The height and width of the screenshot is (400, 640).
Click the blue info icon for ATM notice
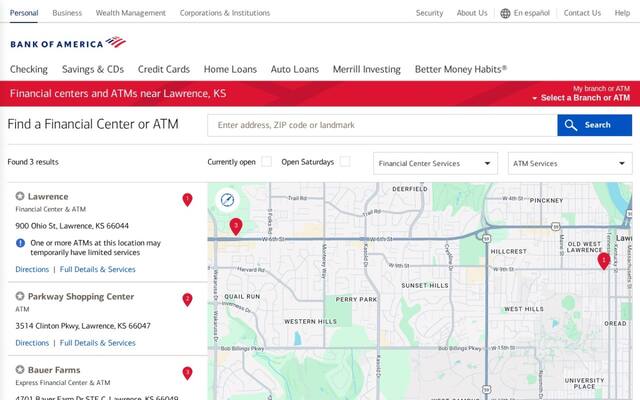point(20,243)
